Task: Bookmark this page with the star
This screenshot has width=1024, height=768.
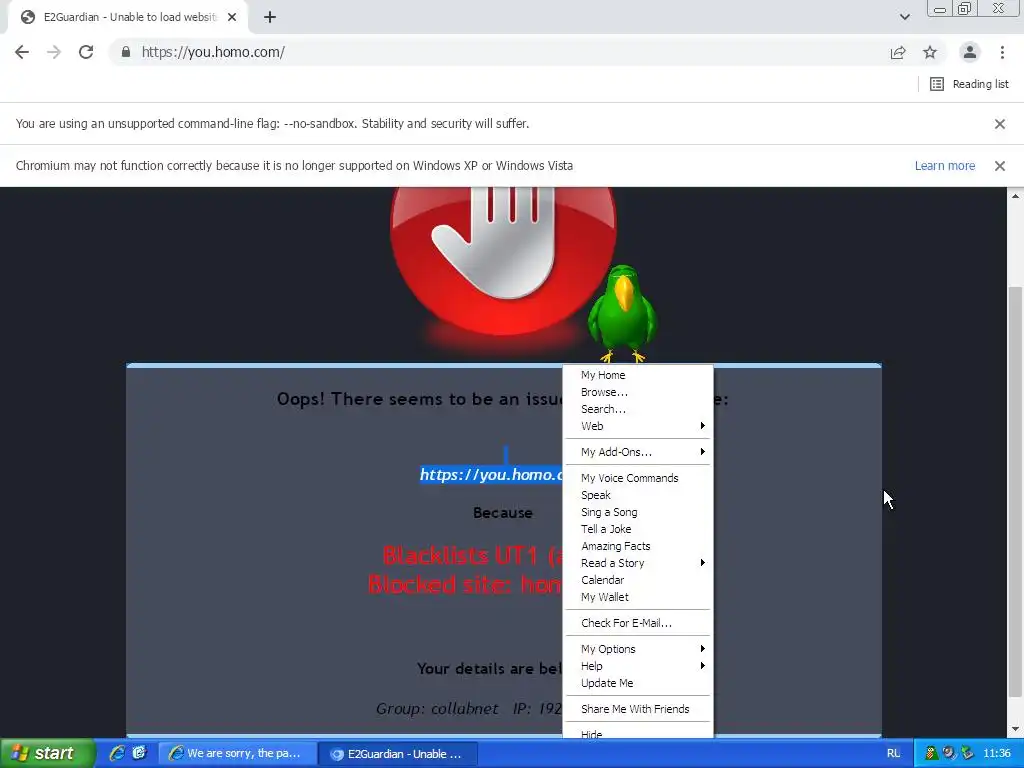Action: pyautogui.click(x=930, y=52)
